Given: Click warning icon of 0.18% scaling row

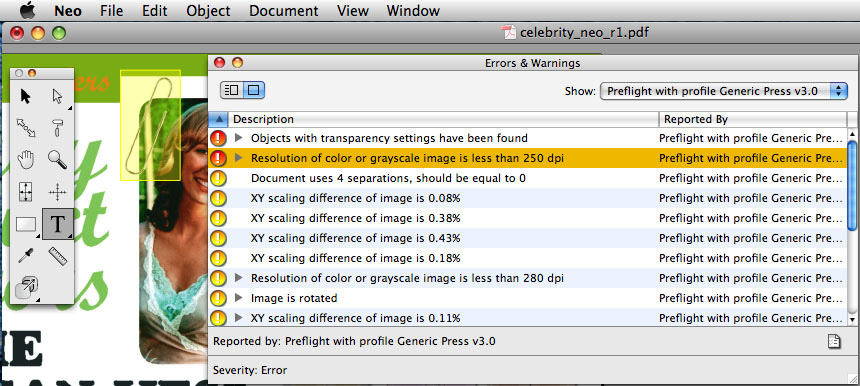Looking at the screenshot, I should (218, 258).
